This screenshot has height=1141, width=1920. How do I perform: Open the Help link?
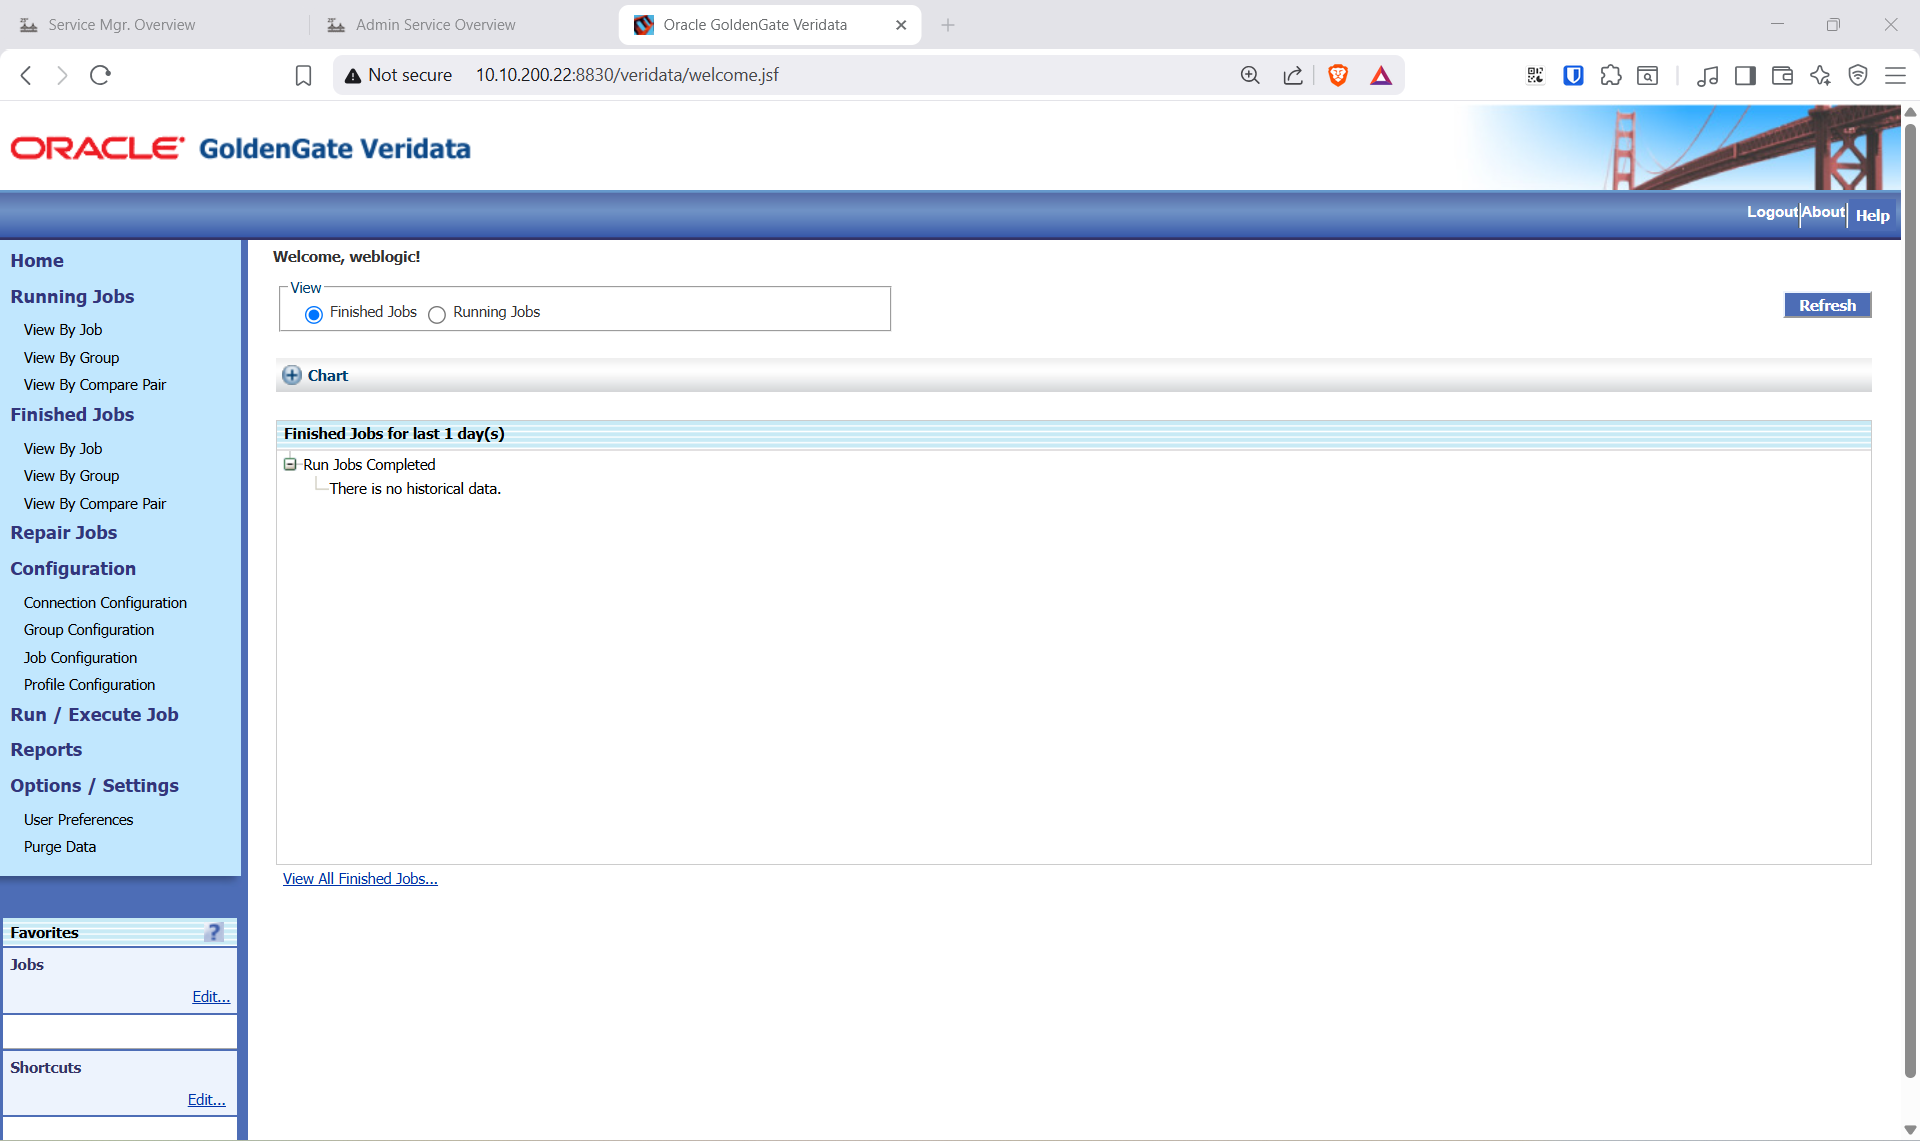[x=1872, y=215]
